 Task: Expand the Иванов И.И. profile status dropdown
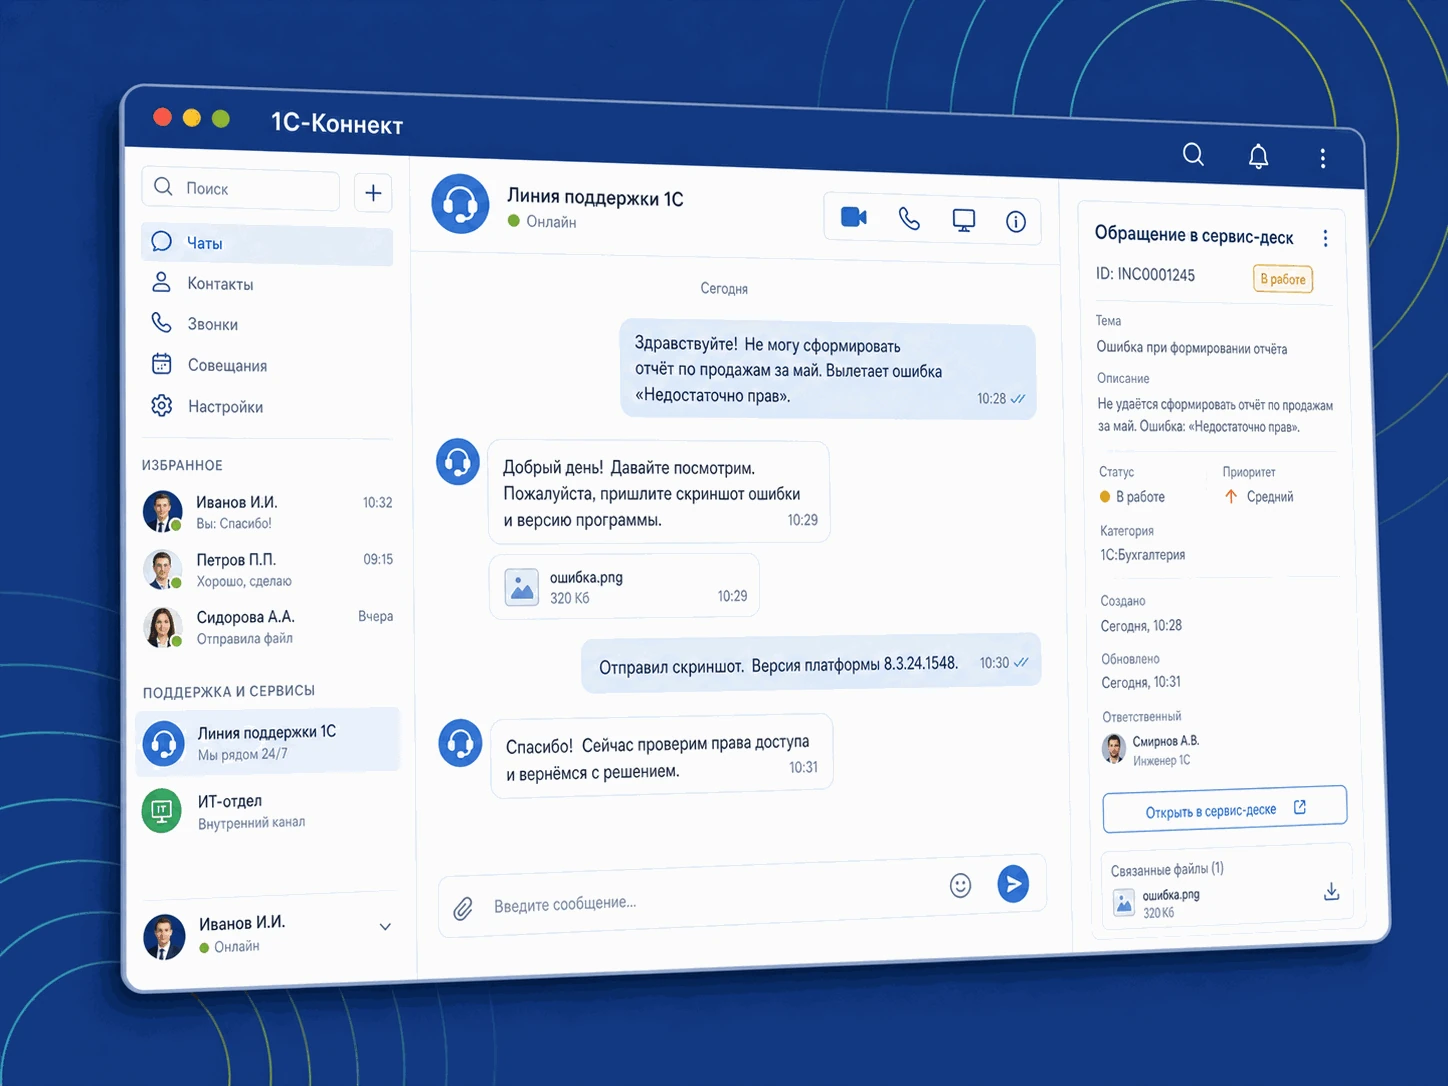pos(385,927)
